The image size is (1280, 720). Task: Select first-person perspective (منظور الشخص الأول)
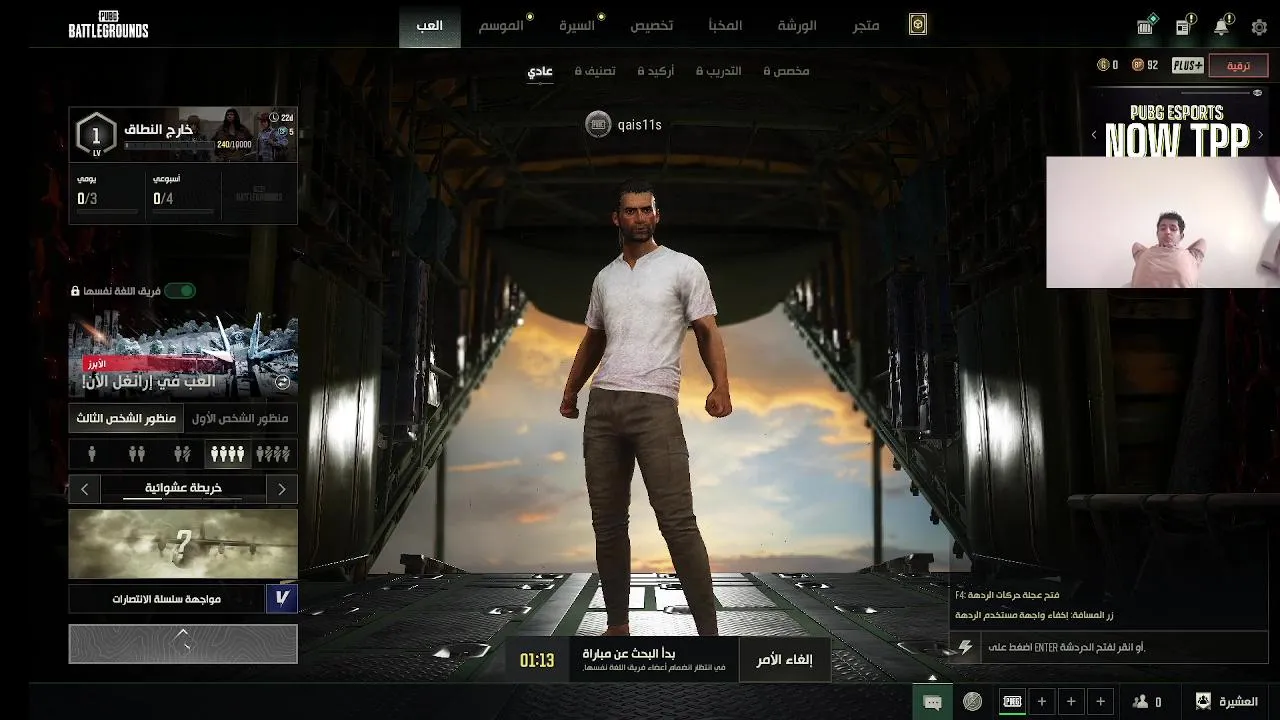pos(240,418)
